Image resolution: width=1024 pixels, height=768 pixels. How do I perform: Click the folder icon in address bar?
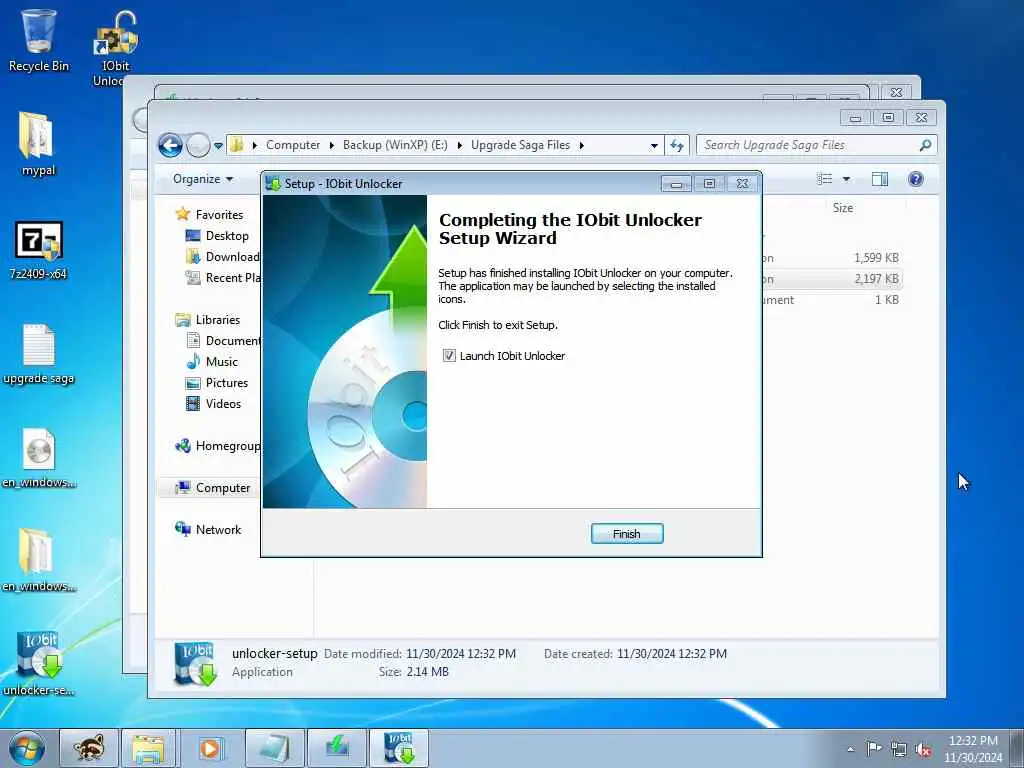(238, 145)
